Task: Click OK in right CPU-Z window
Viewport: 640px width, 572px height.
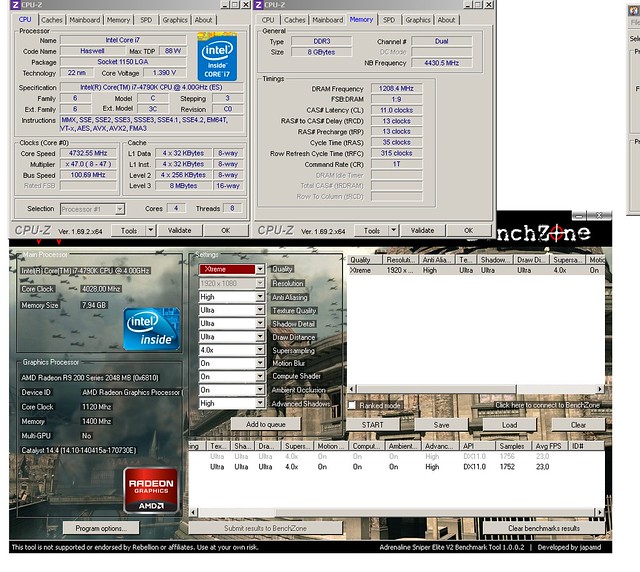Action: tap(469, 230)
